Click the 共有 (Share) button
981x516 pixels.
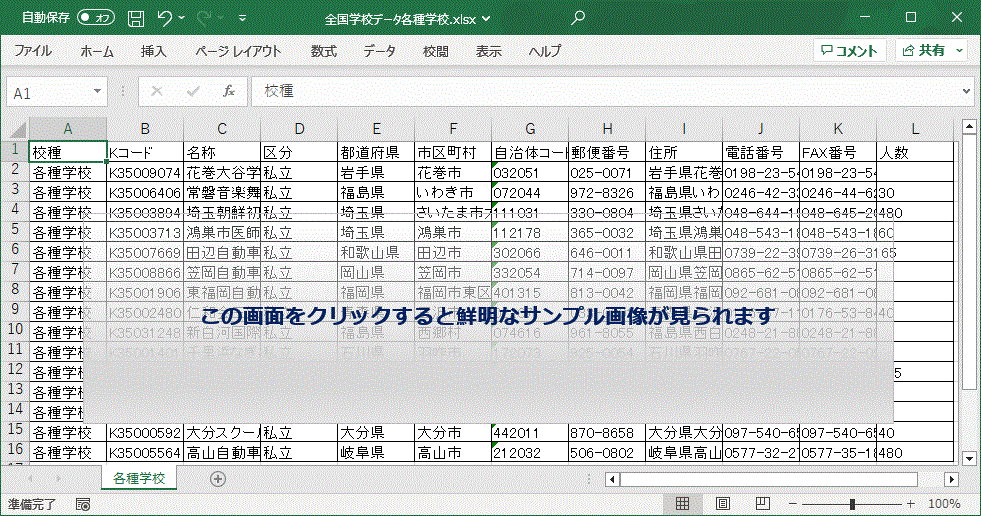point(931,51)
